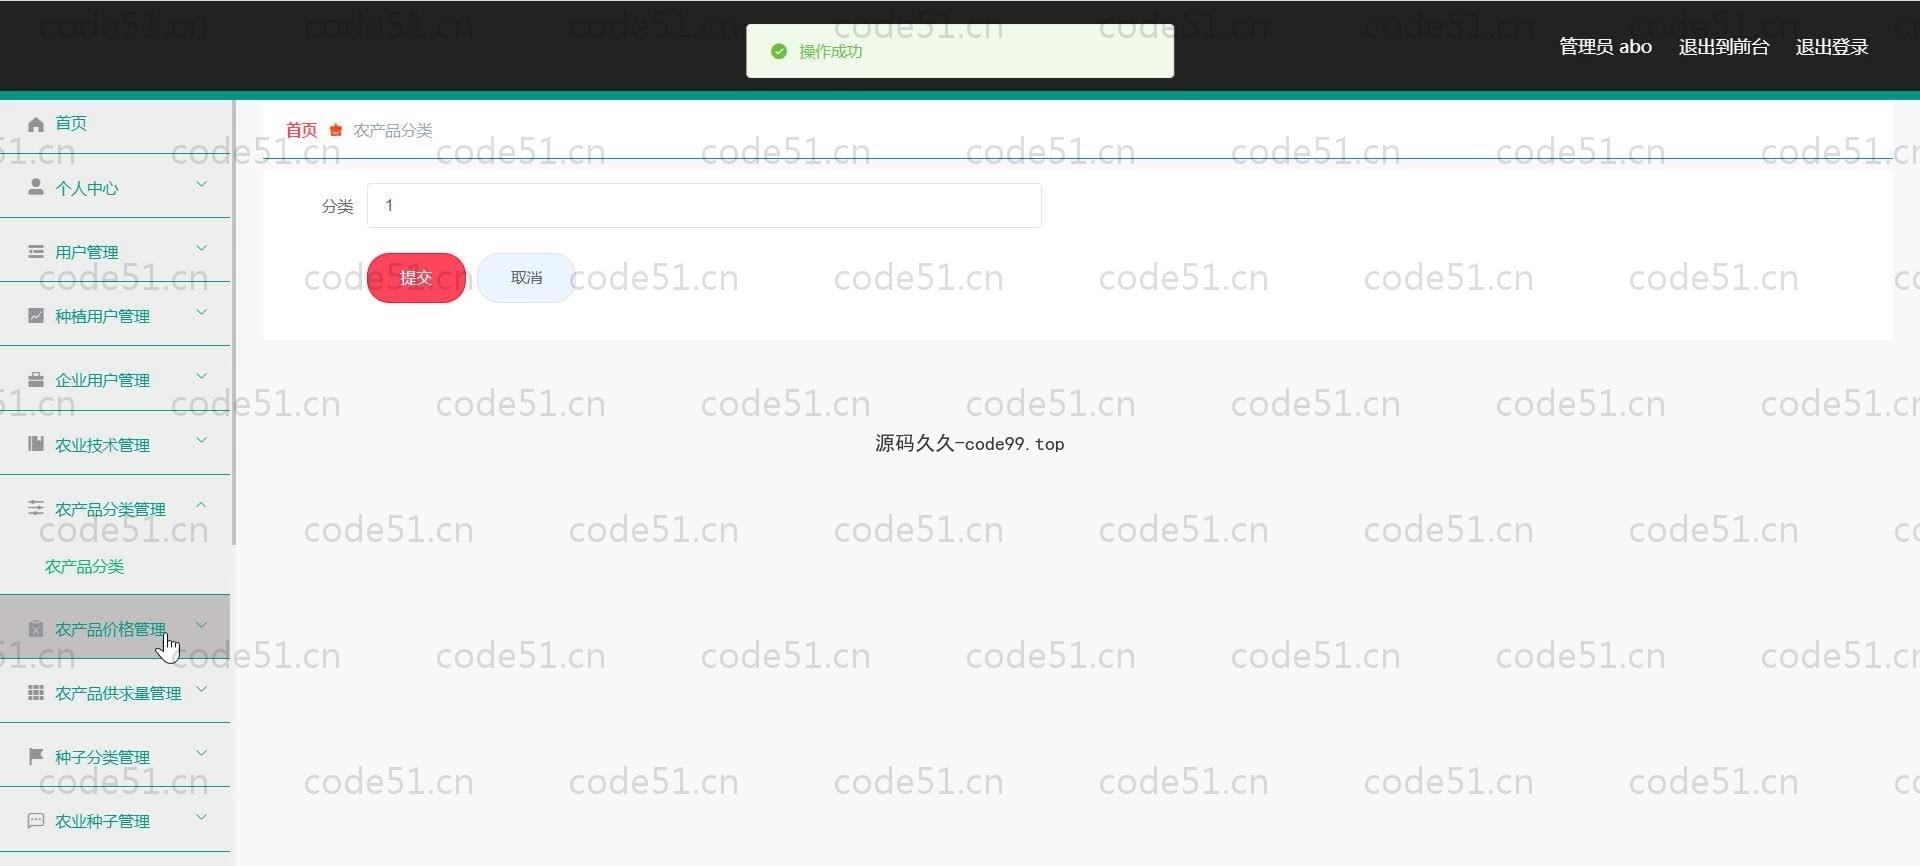1920x866 pixels.
Task: Click the breadcrumb separator icon after 首页
Action: 336,130
